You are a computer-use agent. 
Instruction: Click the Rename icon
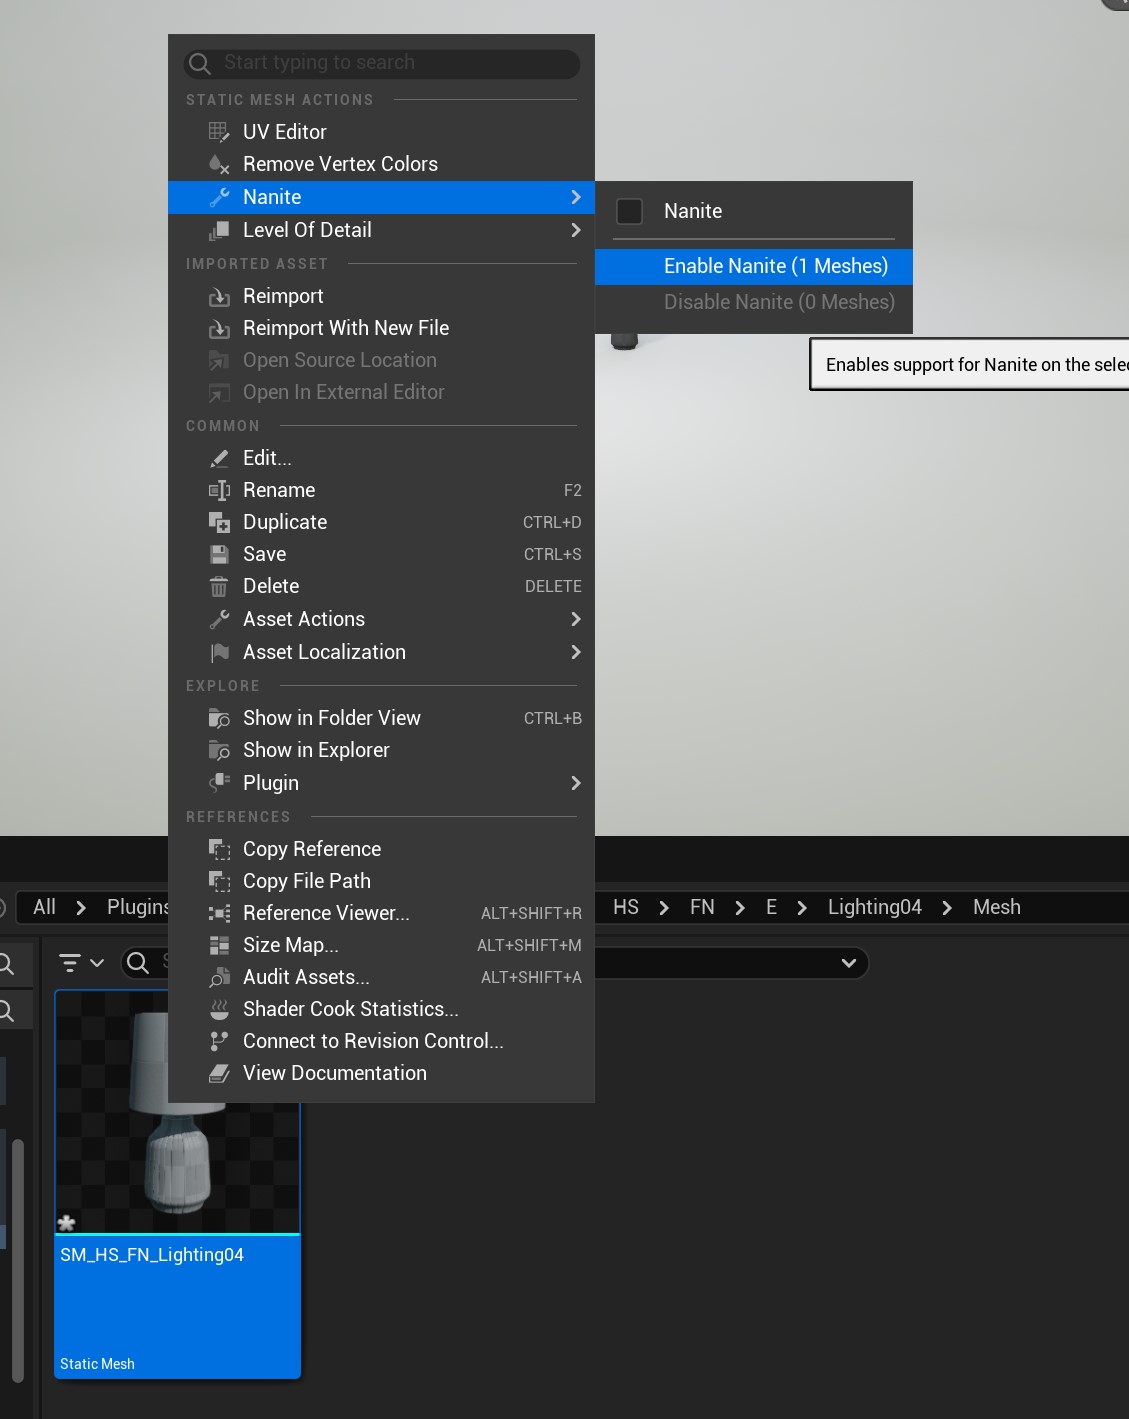219,490
